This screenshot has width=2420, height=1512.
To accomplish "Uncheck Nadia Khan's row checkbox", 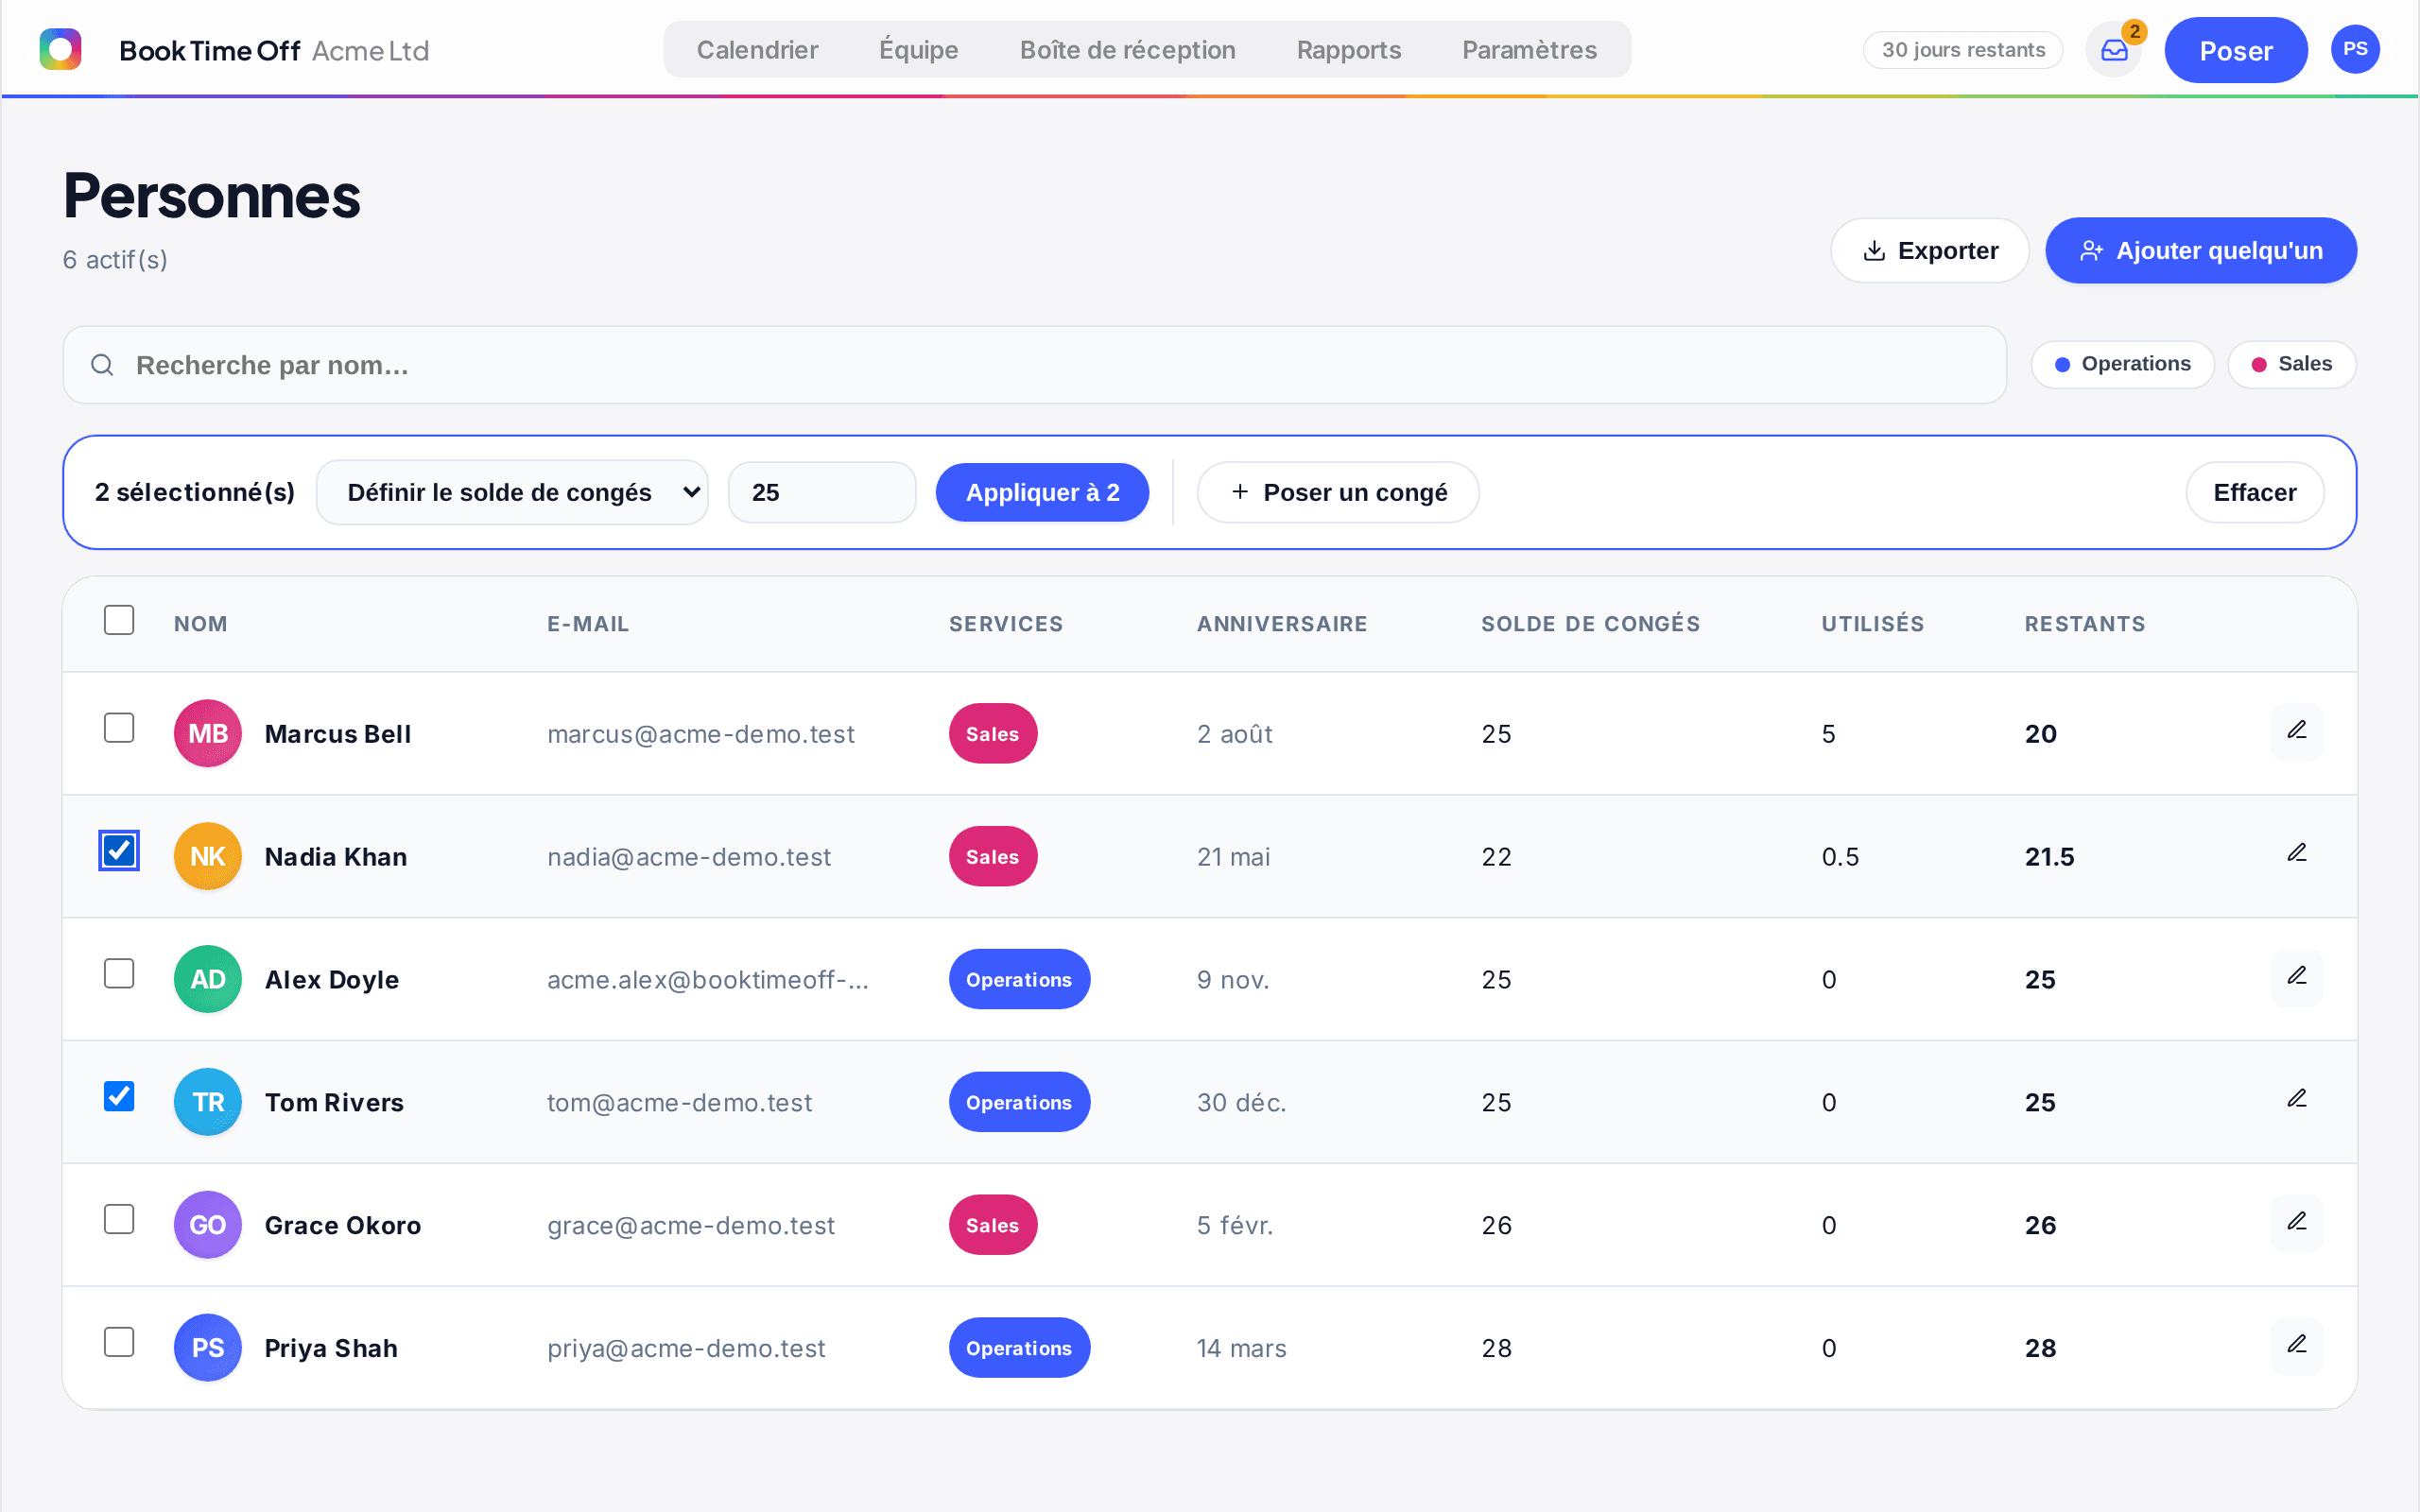I will [119, 851].
